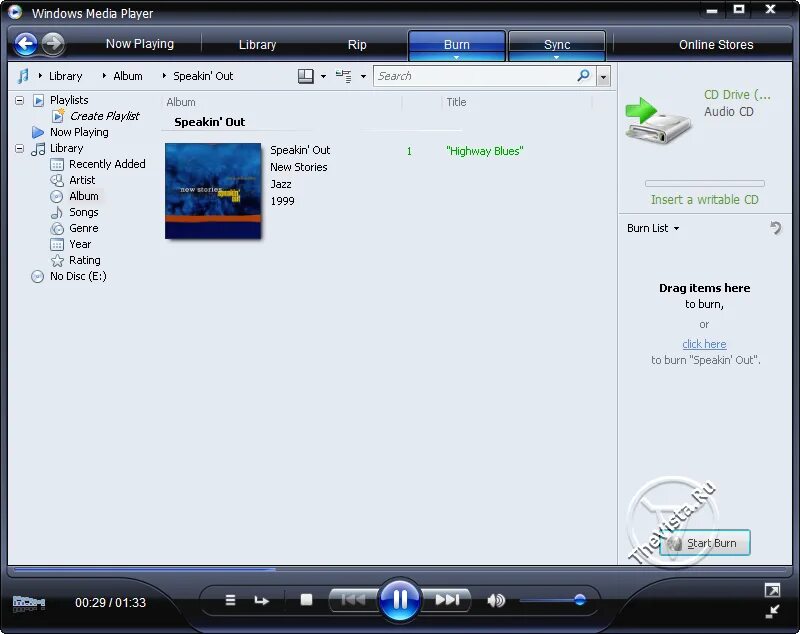Click the CD Drive label in burn pane

click(737, 95)
